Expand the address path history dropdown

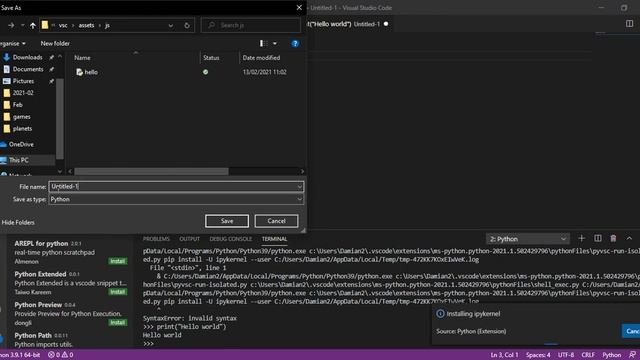coord(171,25)
